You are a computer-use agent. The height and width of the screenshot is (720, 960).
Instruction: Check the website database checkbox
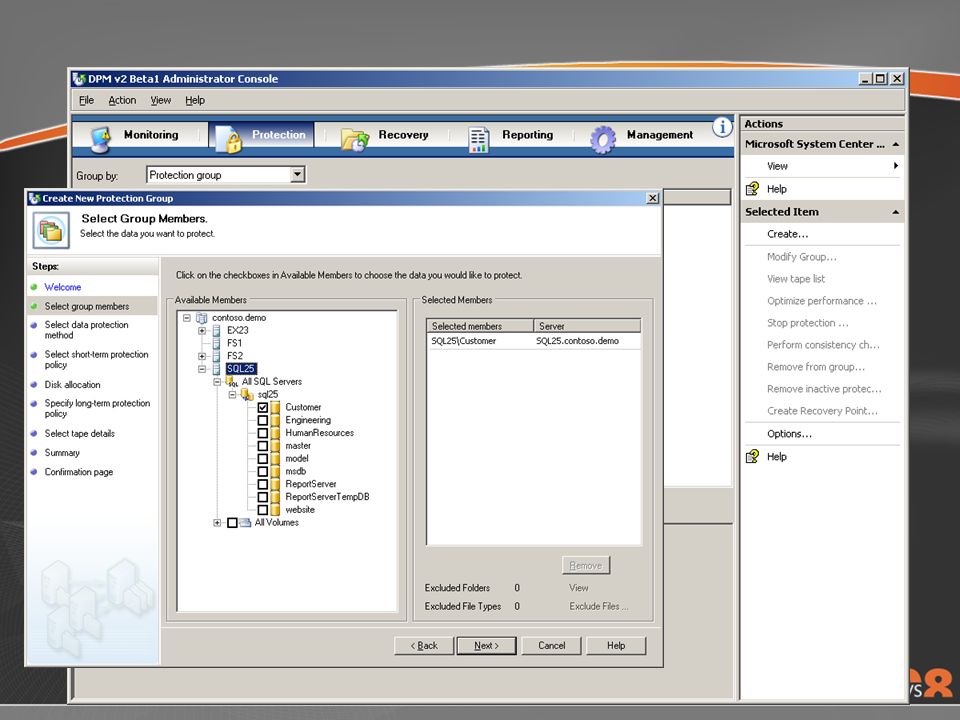coord(263,509)
